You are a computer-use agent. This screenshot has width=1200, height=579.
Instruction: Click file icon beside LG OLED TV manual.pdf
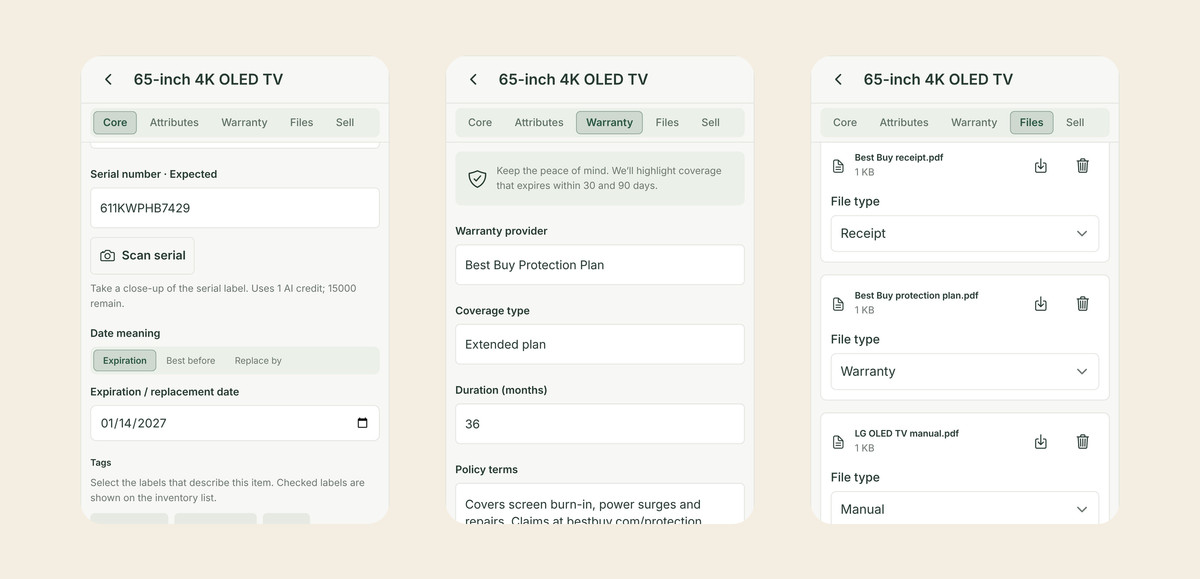(x=838, y=442)
